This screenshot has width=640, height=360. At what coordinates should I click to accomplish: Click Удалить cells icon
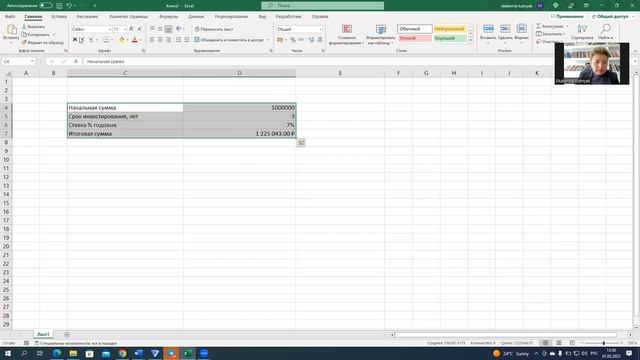(505, 29)
